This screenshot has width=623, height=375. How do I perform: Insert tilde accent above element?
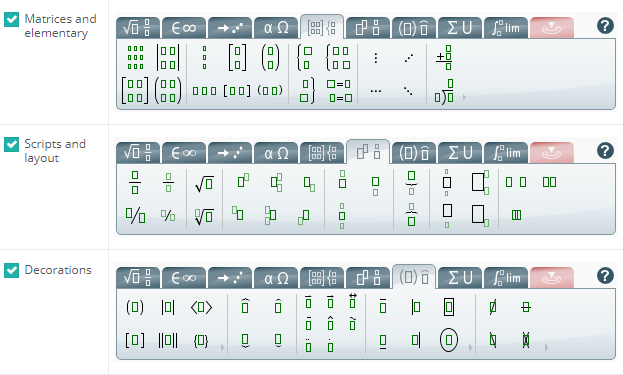coord(352,323)
